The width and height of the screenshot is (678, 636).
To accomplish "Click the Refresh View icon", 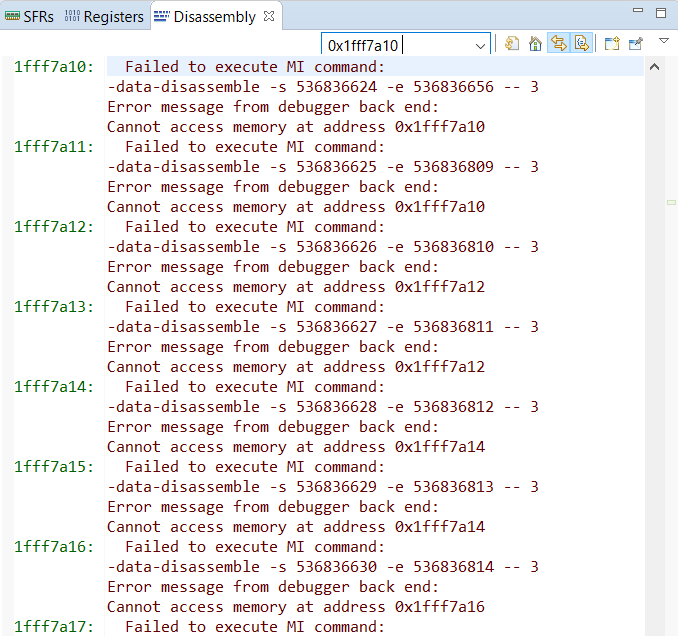I will coord(512,44).
